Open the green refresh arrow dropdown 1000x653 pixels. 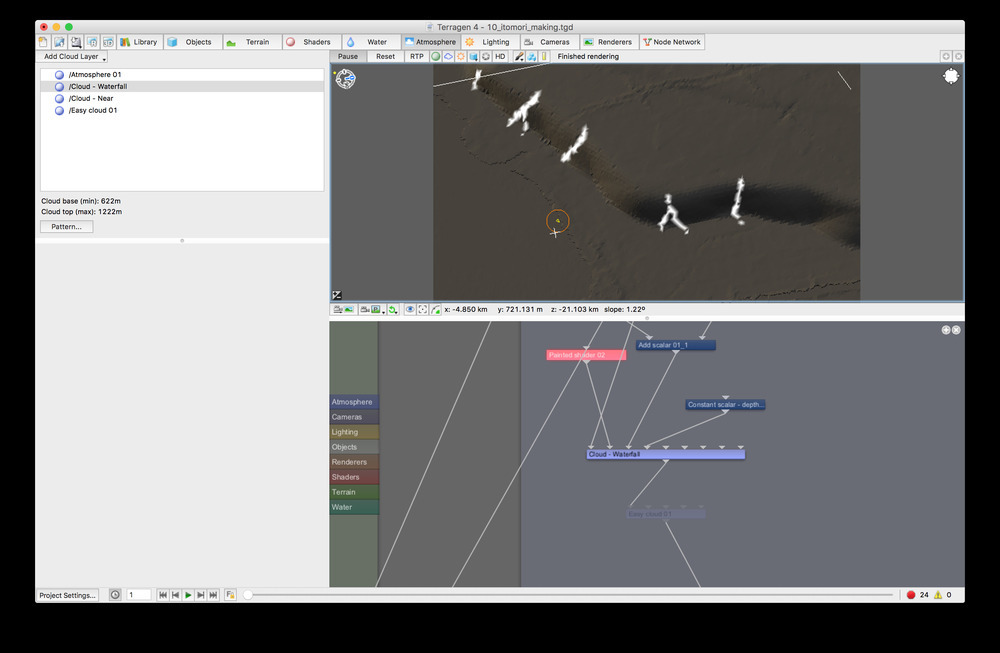pos(393,309)
